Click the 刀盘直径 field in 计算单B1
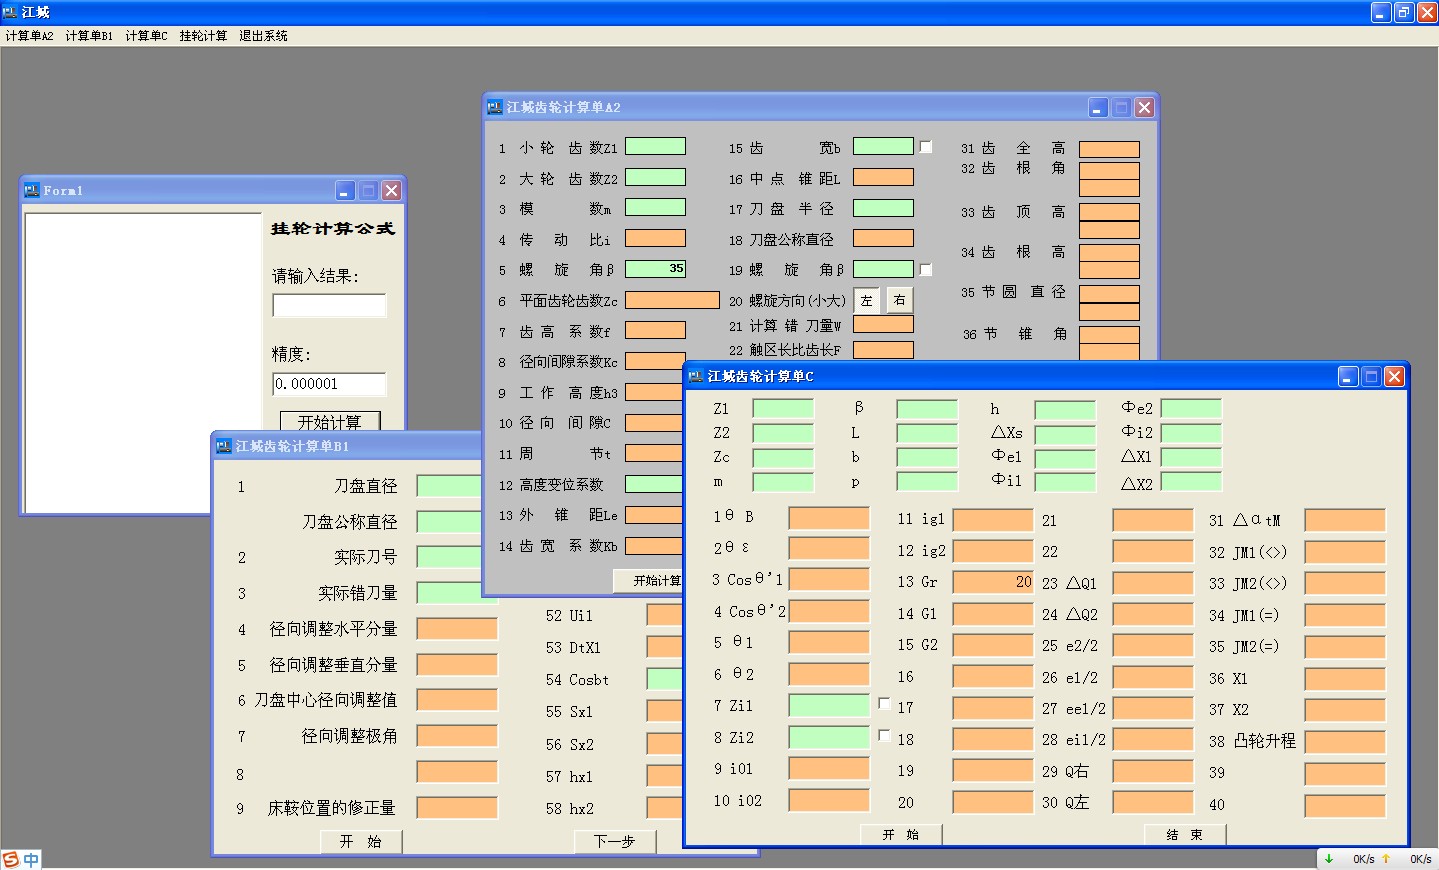Image resolution: width=1439 pixels, height=870 pixels. pyautogui.click(x=449, y=486)
